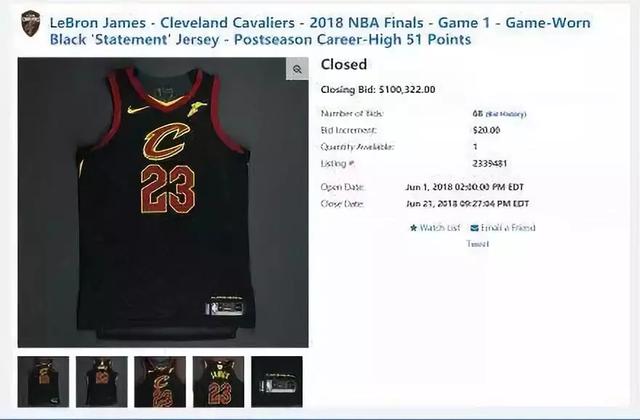
Task: Click the magnifier zoom icon on jersey image
Action: (297, 69)
